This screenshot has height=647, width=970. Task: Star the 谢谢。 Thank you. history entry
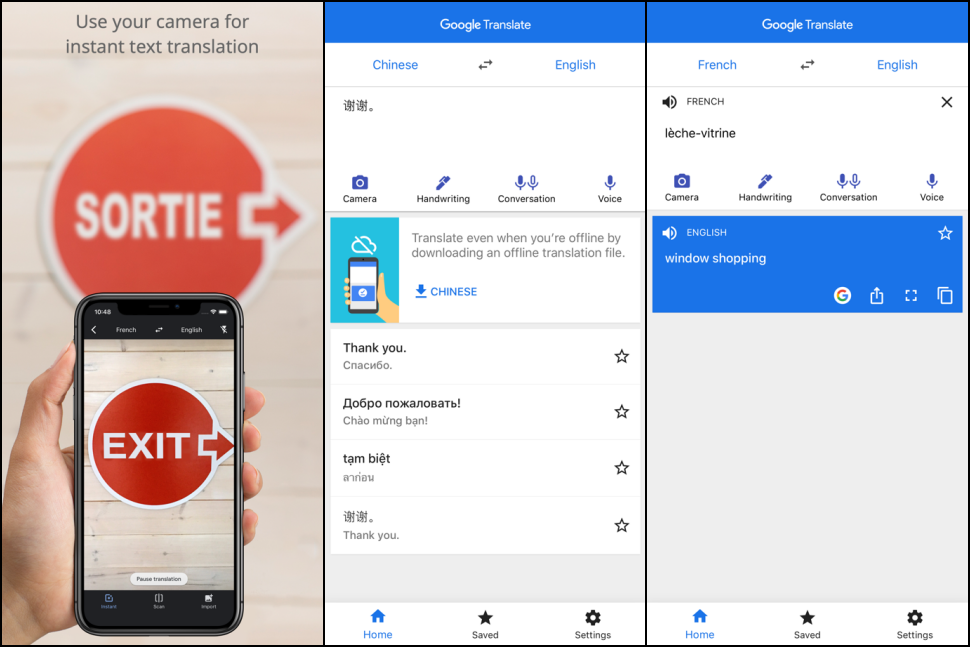coord(622,526)
